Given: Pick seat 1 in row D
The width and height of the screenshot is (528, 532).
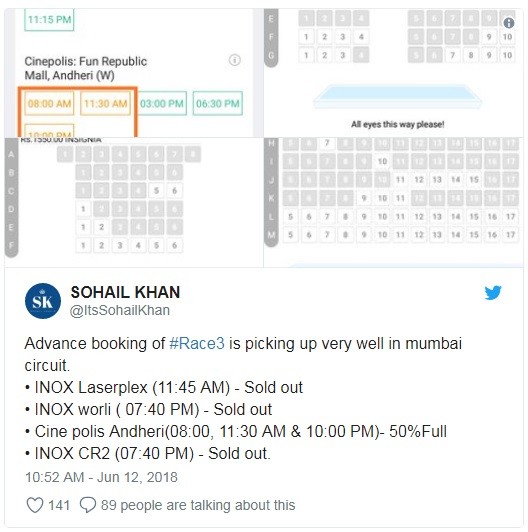Looking at the screenshot, I should click(x=83, y=209).
